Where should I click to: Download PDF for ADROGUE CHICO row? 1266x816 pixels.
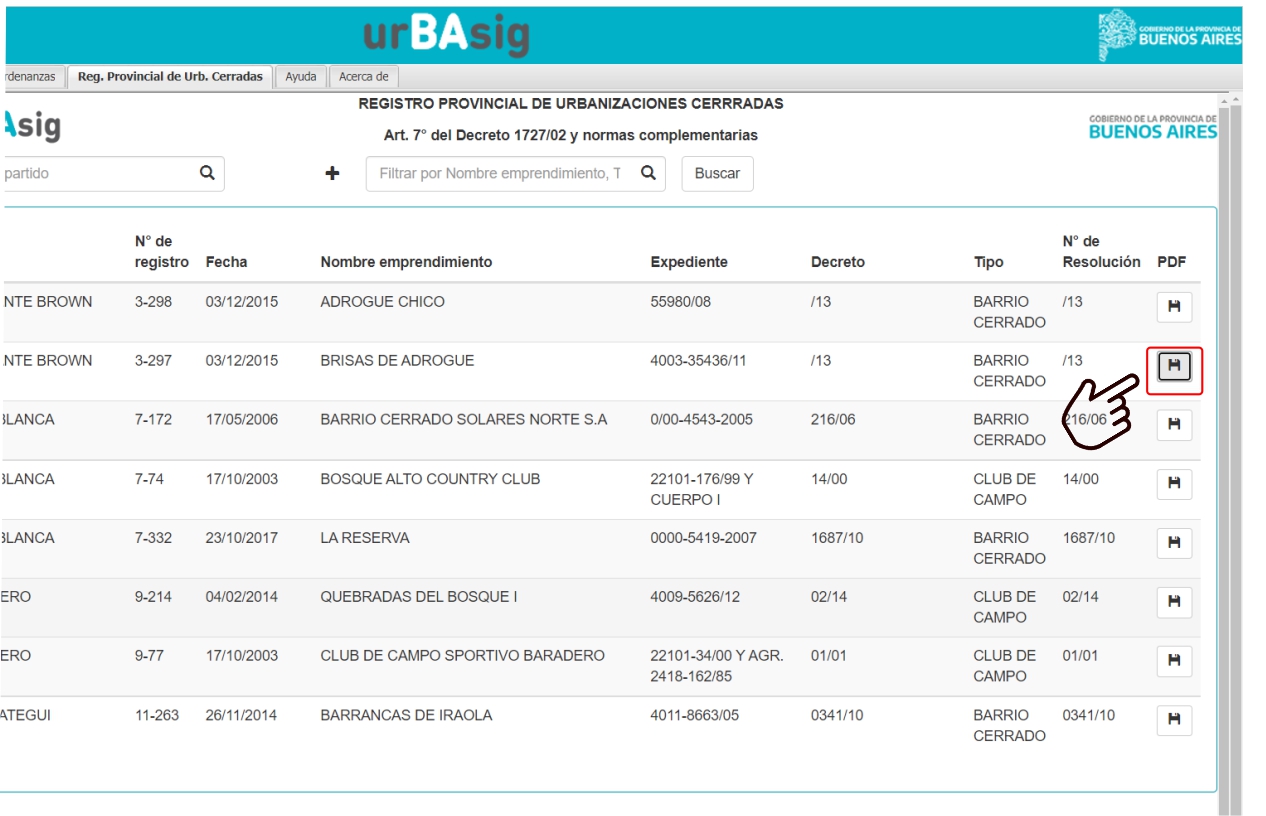pyautogui.click(x=1174, y=307)
